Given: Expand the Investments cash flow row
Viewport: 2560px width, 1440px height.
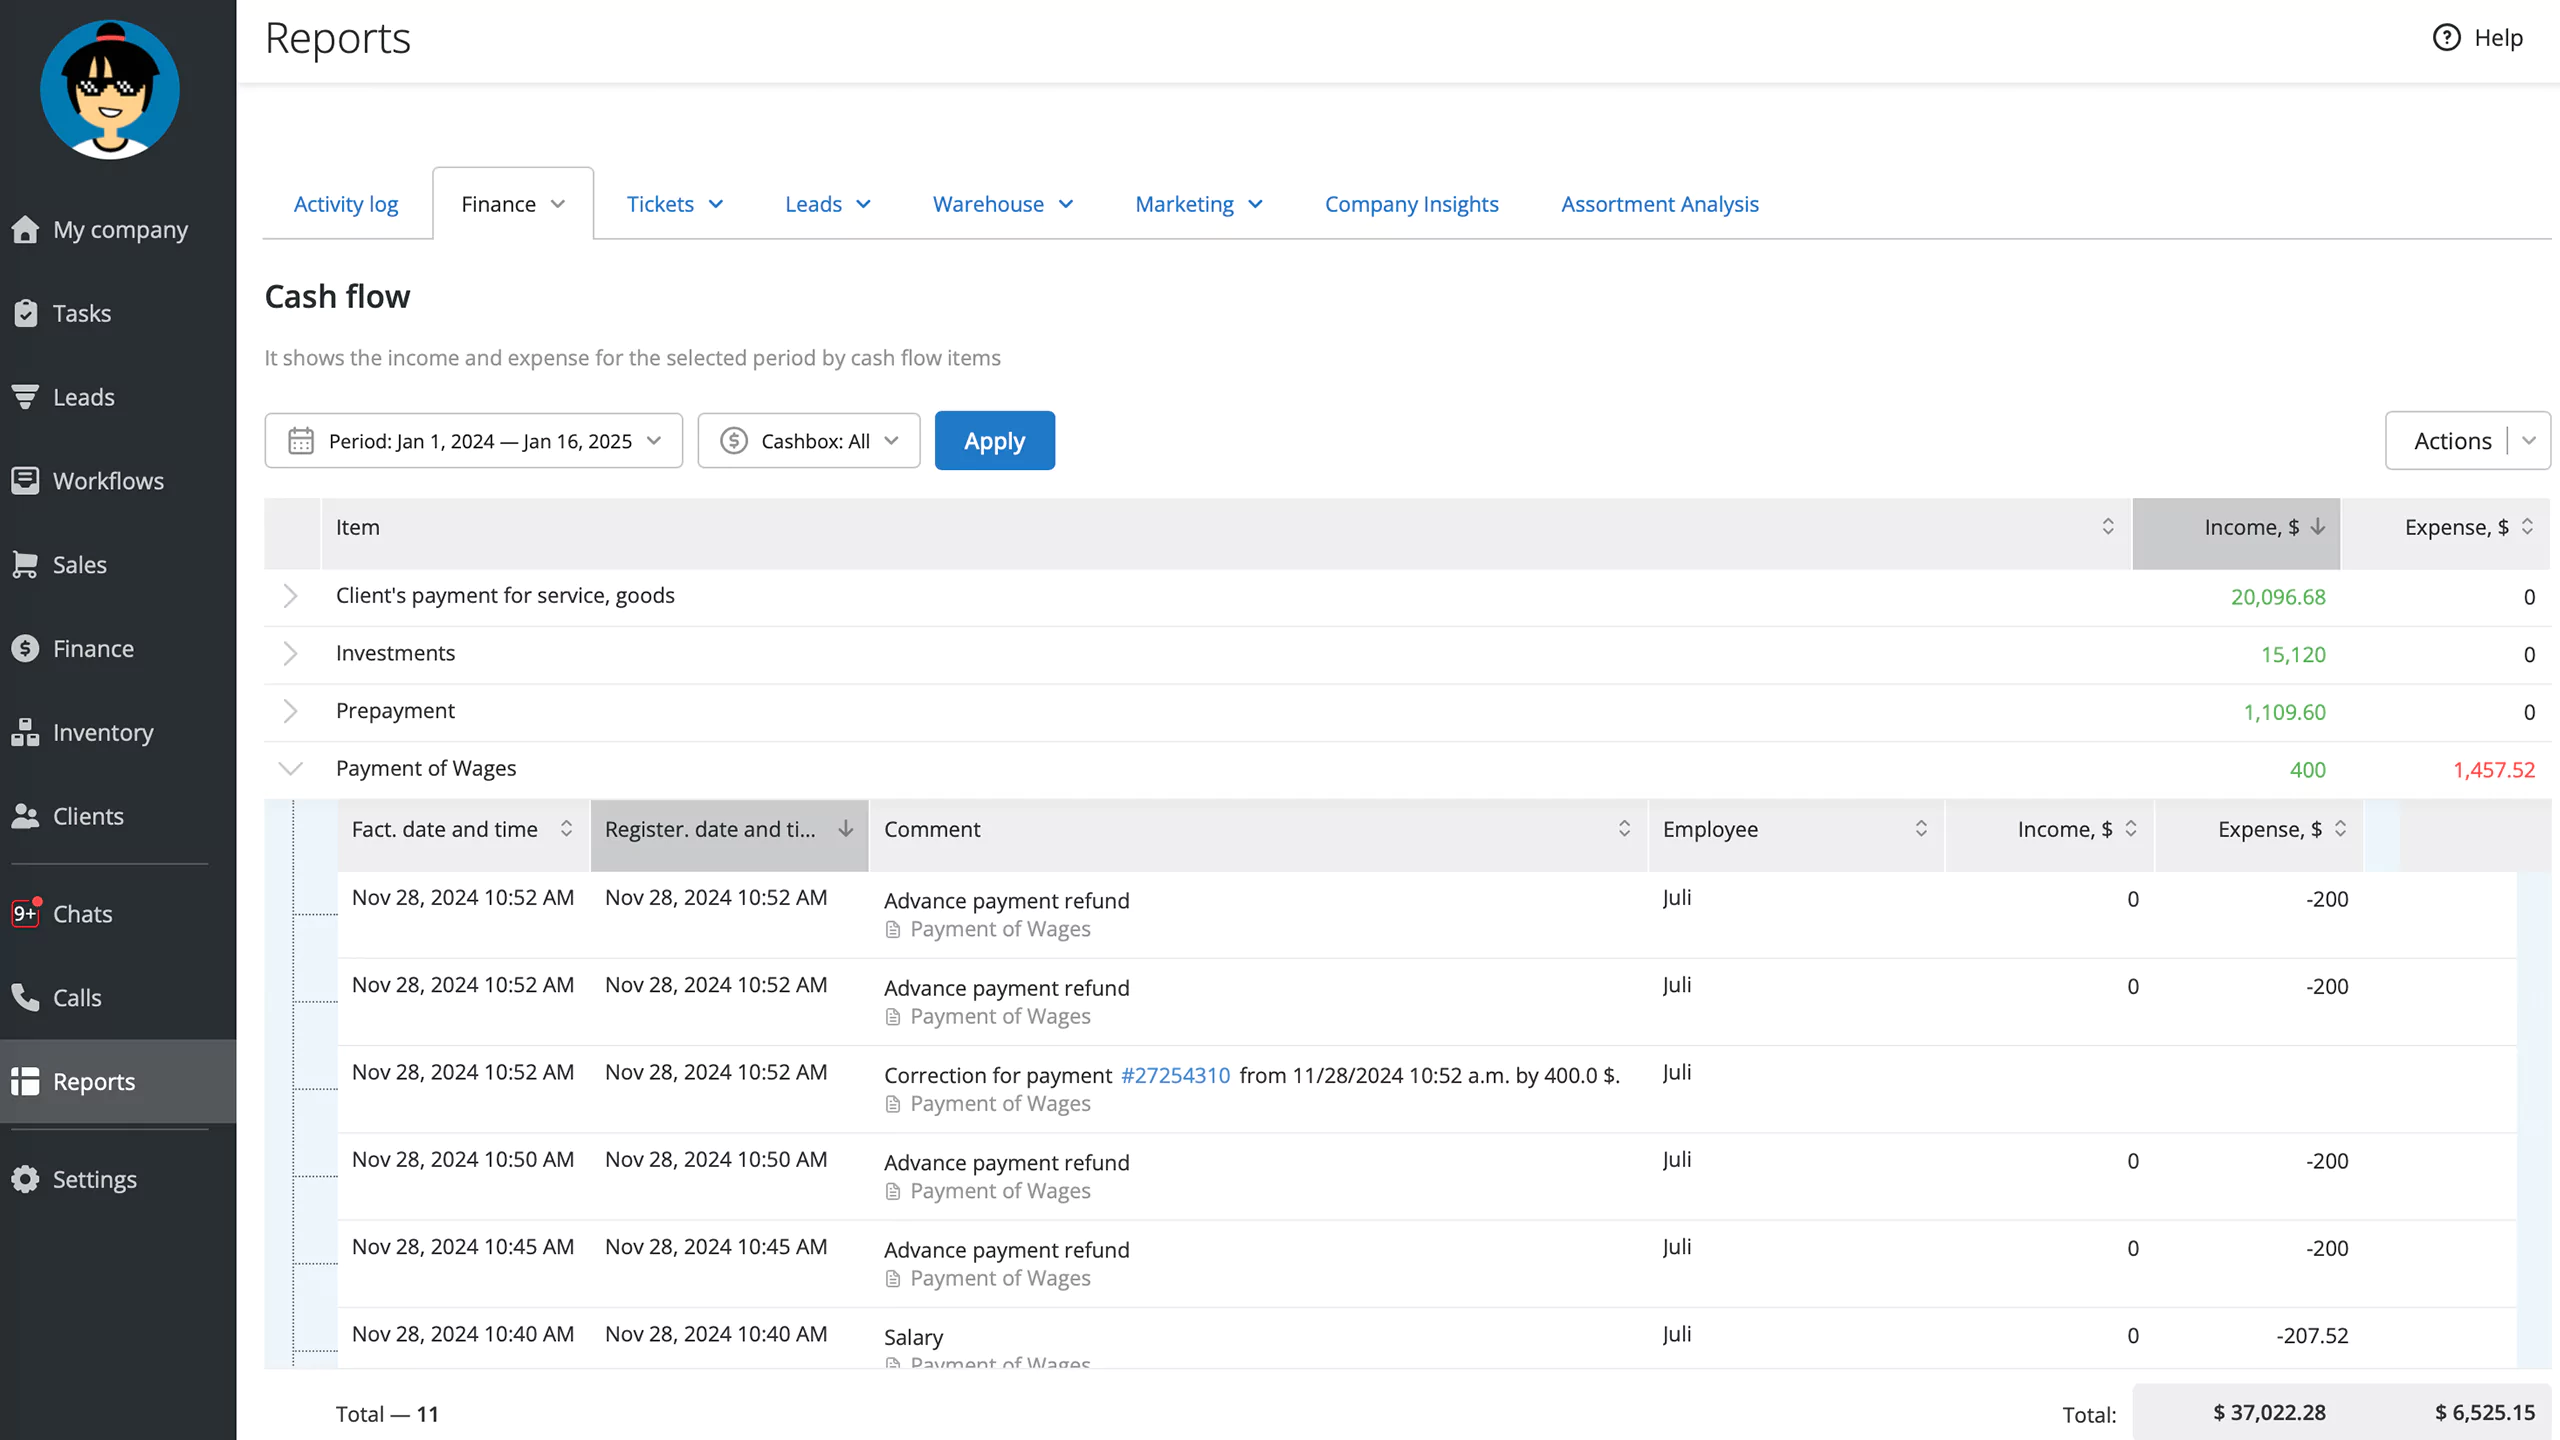Looking at the screenshot, I should [x=290, y=654].
